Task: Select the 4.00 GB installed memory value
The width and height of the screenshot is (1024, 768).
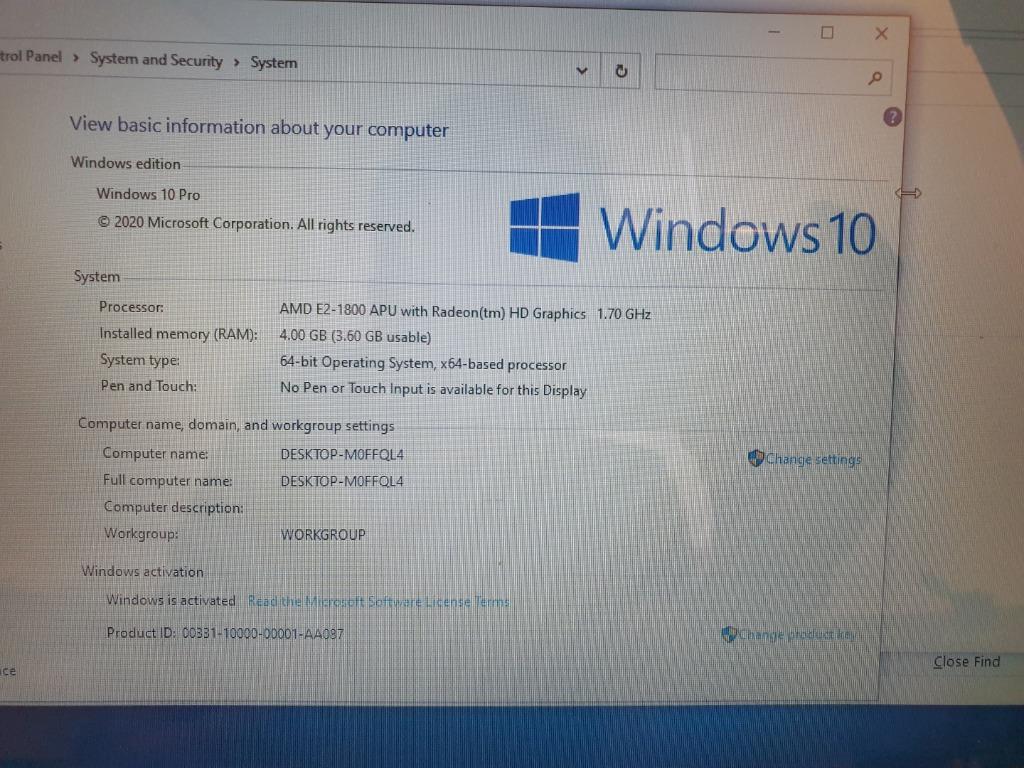Action: [355, 336]
